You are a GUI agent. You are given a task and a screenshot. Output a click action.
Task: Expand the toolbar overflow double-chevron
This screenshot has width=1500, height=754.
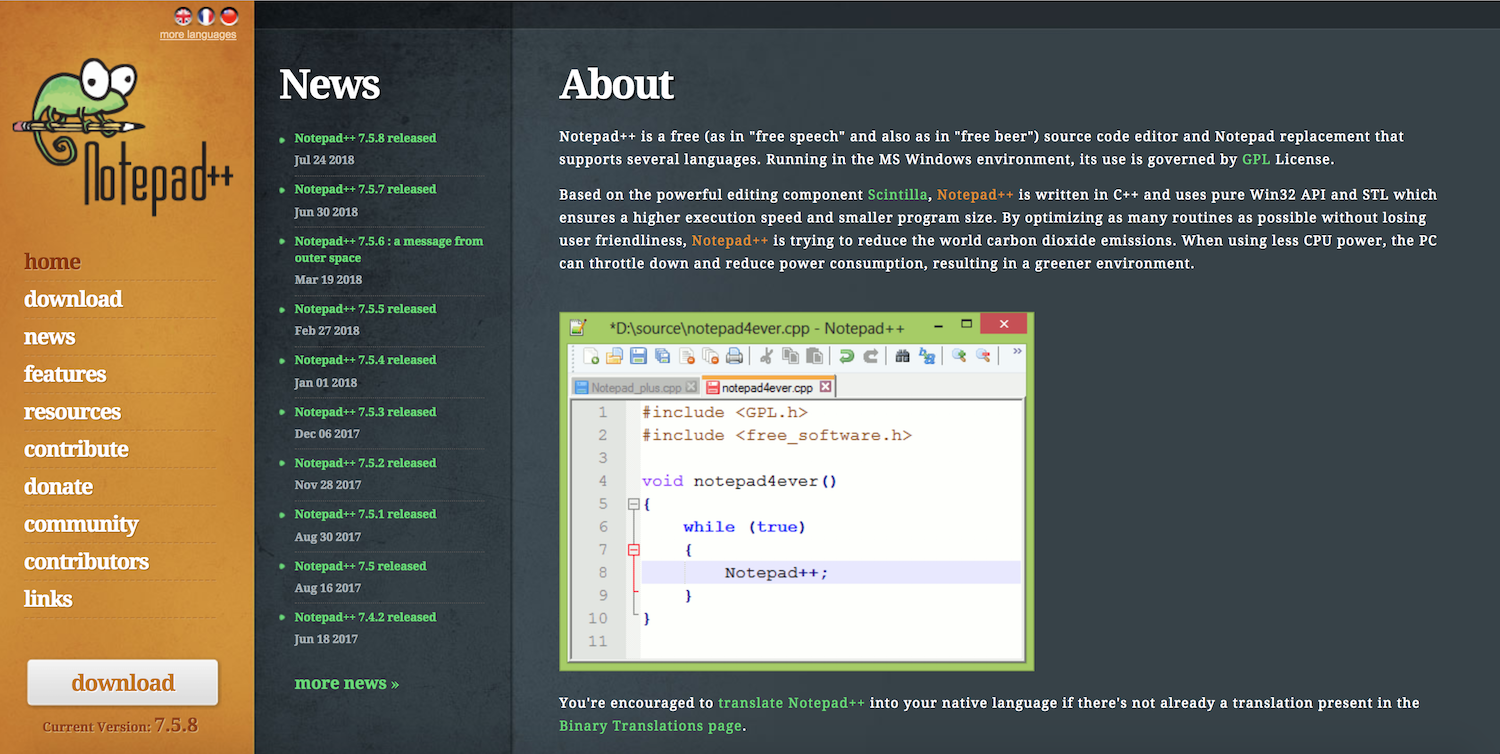tap(1018, 351)
